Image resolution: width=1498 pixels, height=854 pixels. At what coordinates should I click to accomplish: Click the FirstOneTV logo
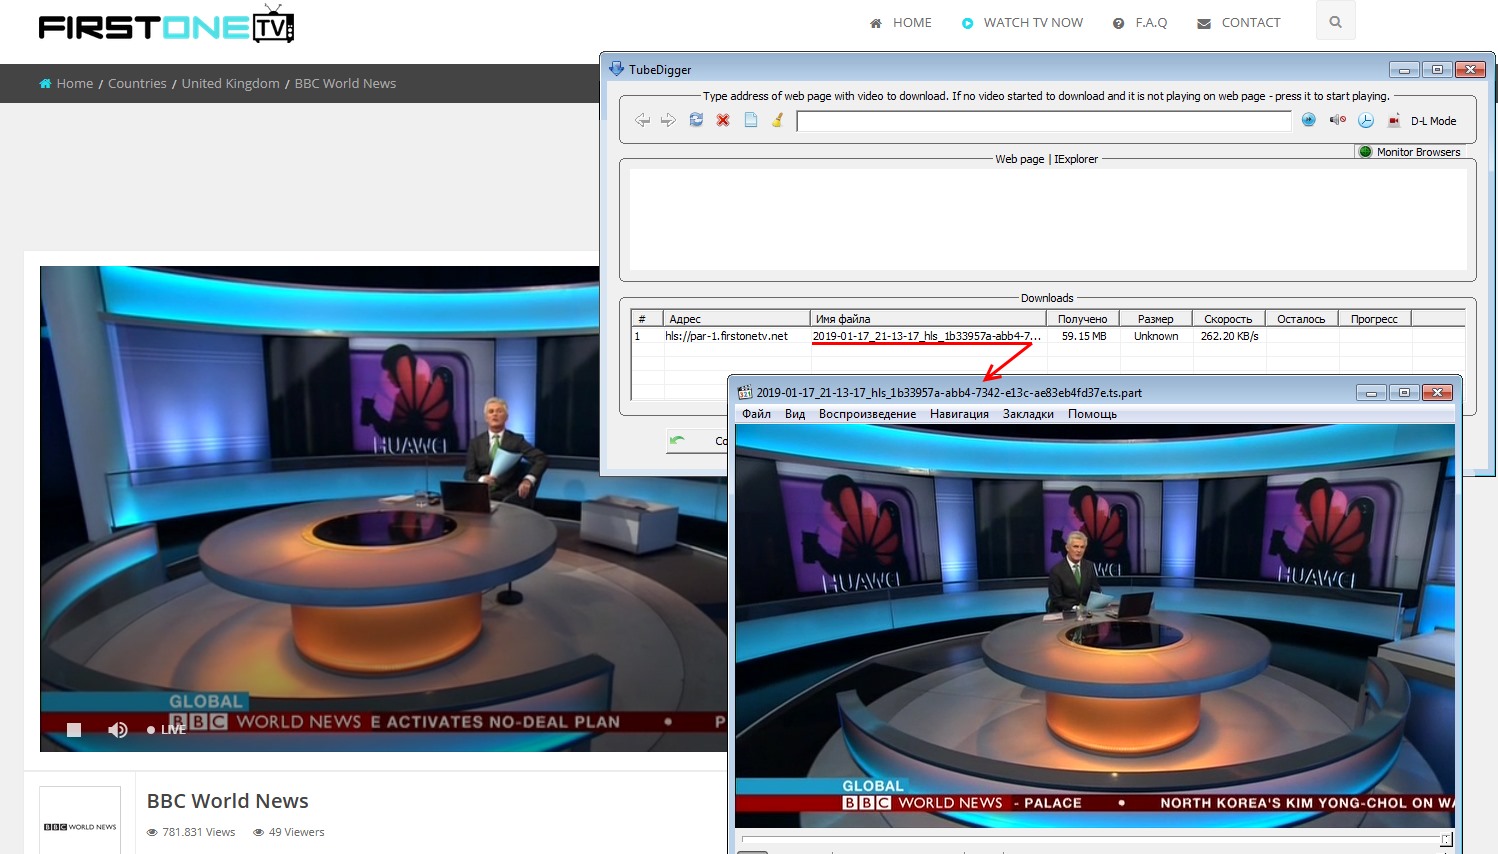pos(166,25)
